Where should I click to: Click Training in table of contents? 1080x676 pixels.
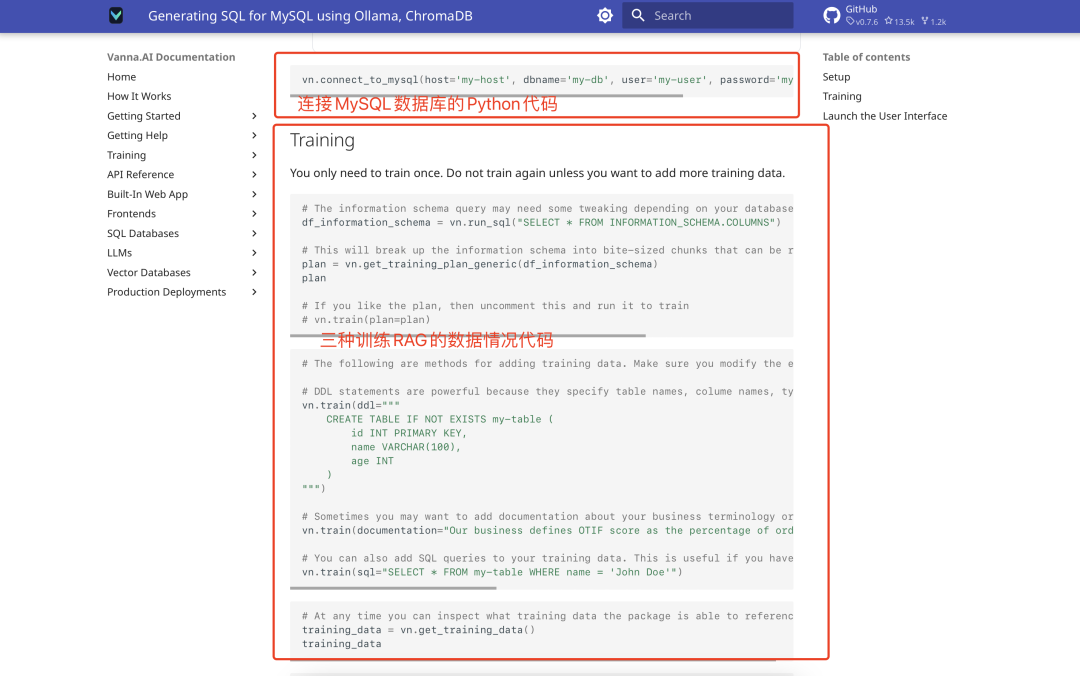point(841,97)
